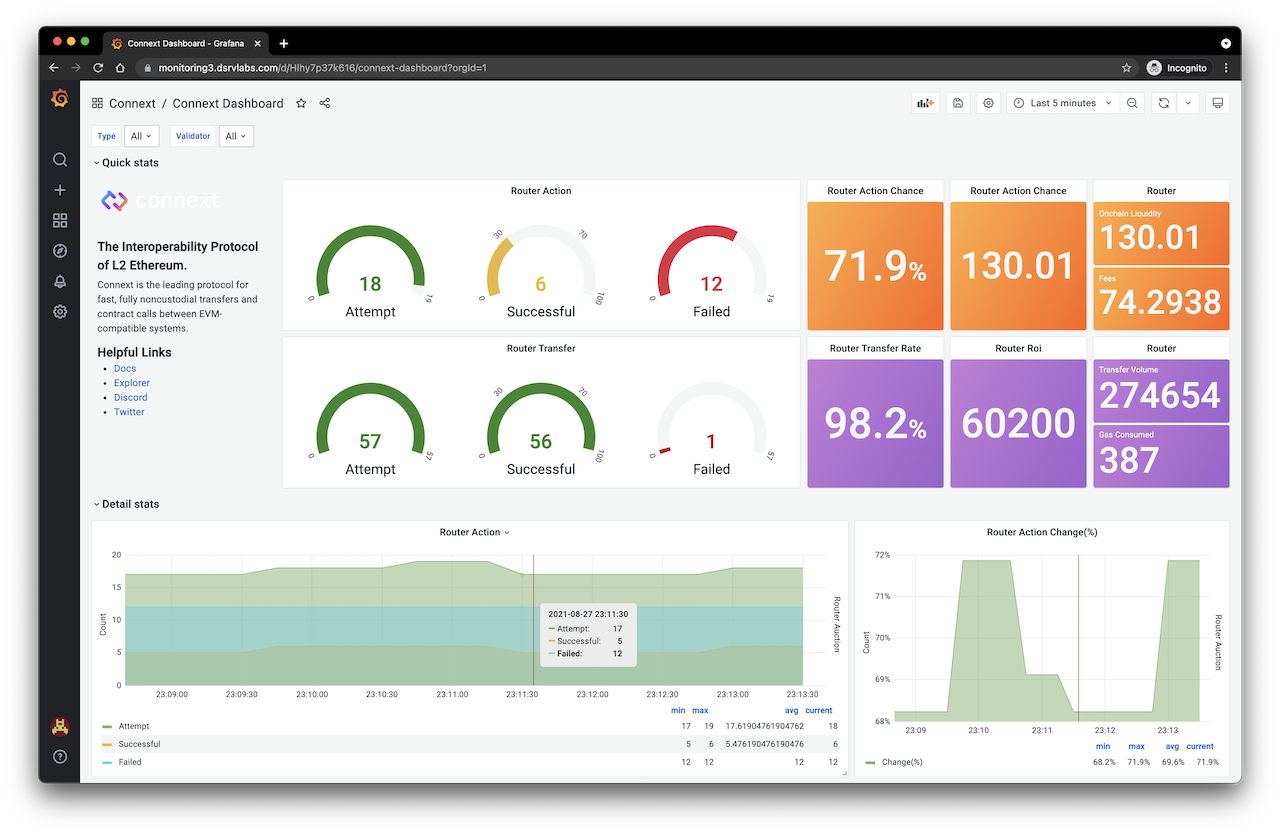Open the Docs helpful link
This screenshot has width=1280, height=834.
[125, 368]
